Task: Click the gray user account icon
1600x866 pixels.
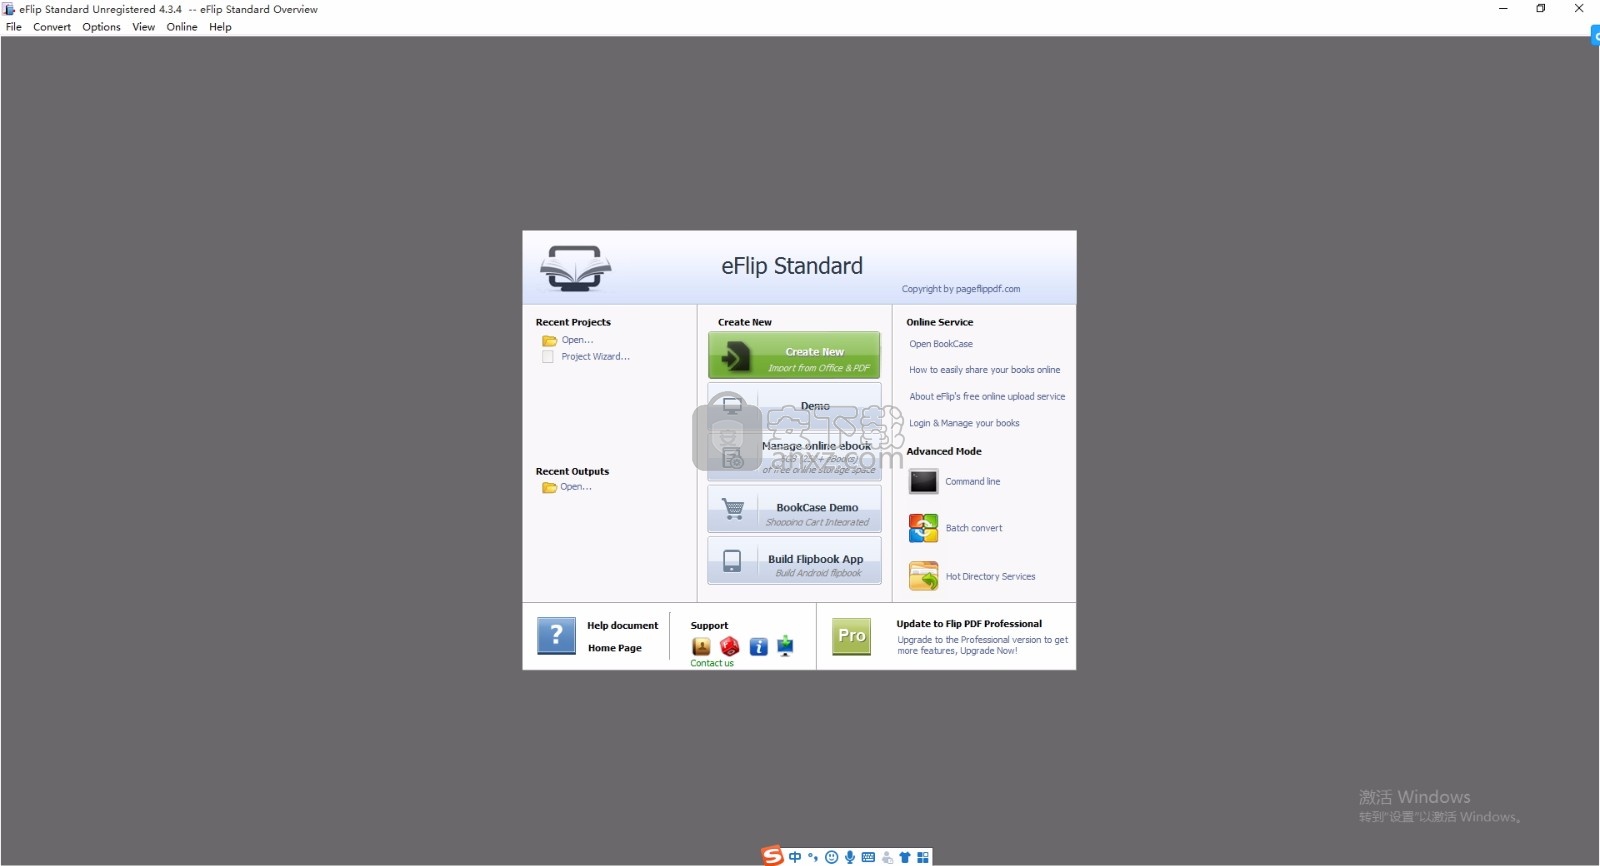Action: (x=887, y=857)
